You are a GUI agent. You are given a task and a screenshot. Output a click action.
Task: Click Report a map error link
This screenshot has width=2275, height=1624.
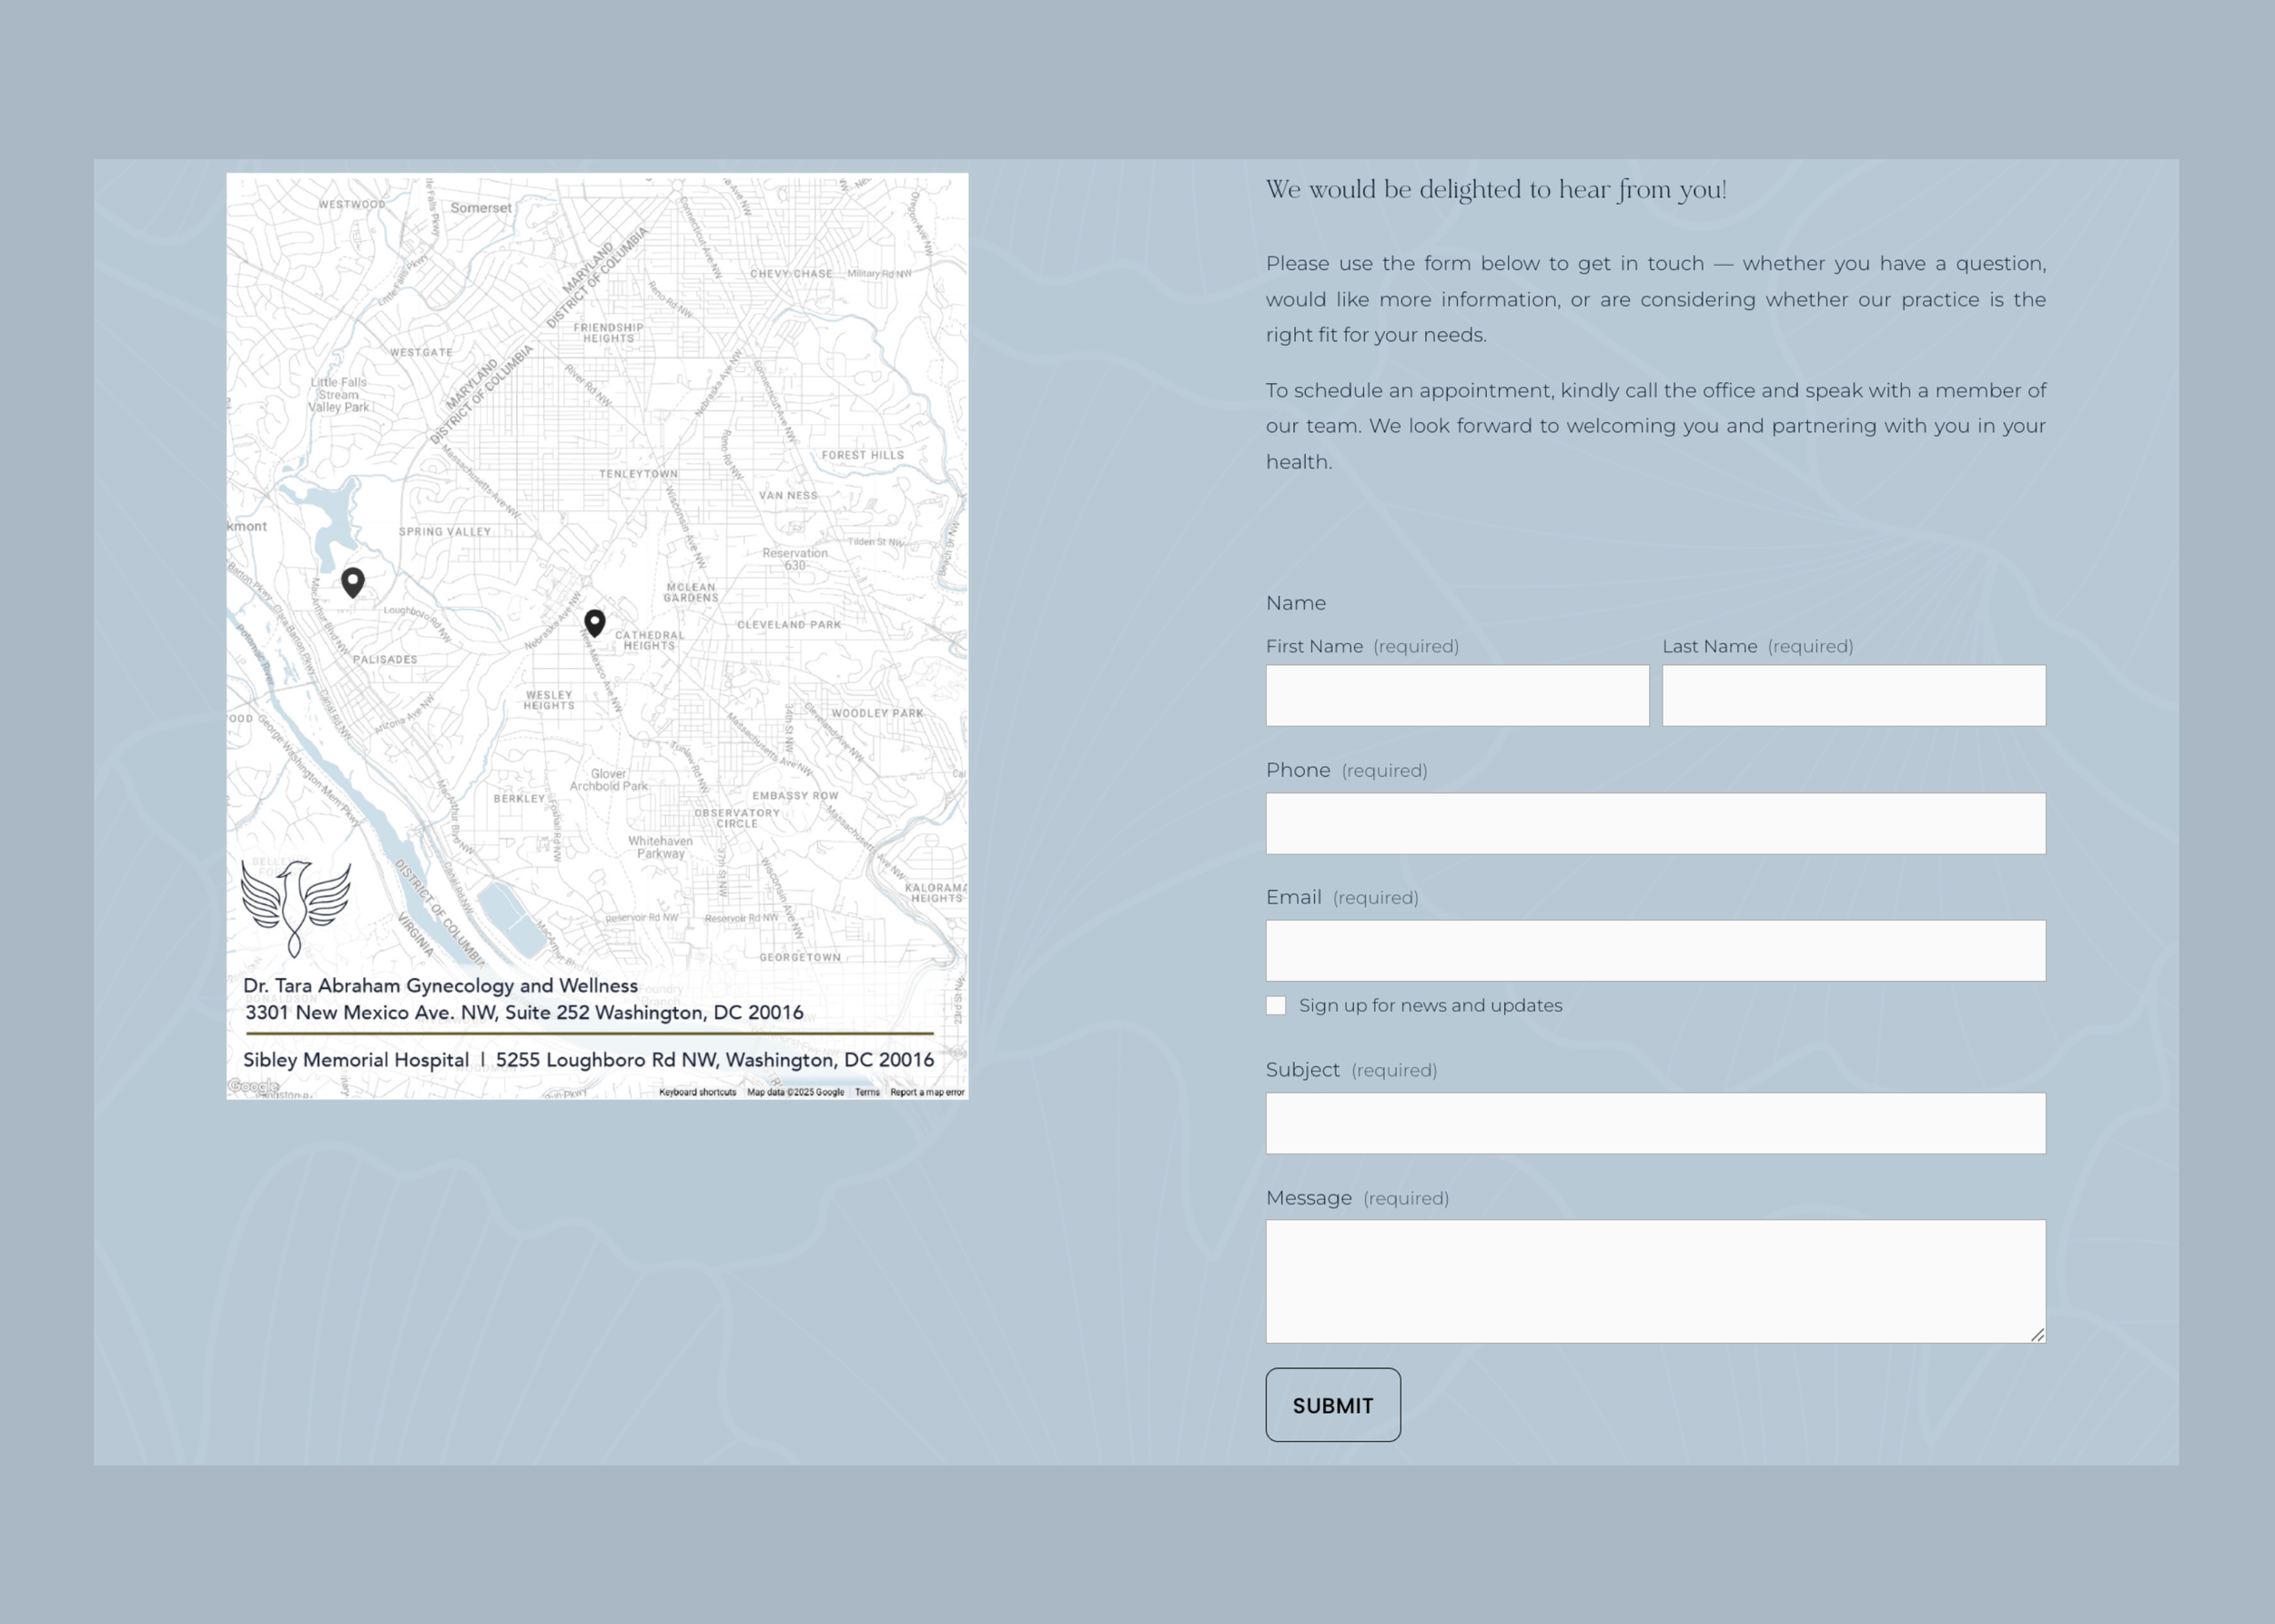[927, 1092]
